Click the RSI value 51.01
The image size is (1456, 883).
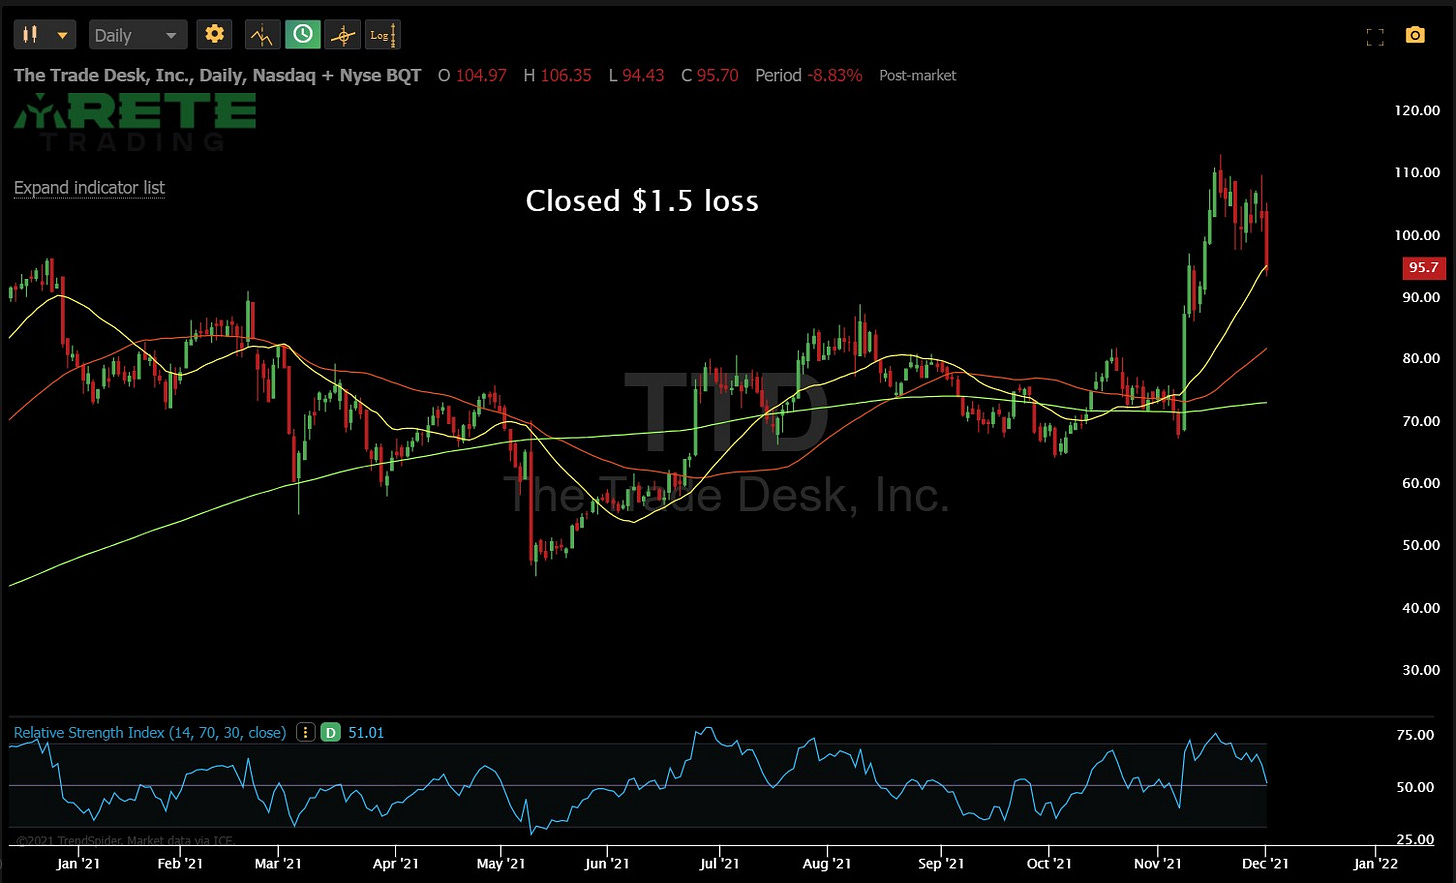coord(366,733)
